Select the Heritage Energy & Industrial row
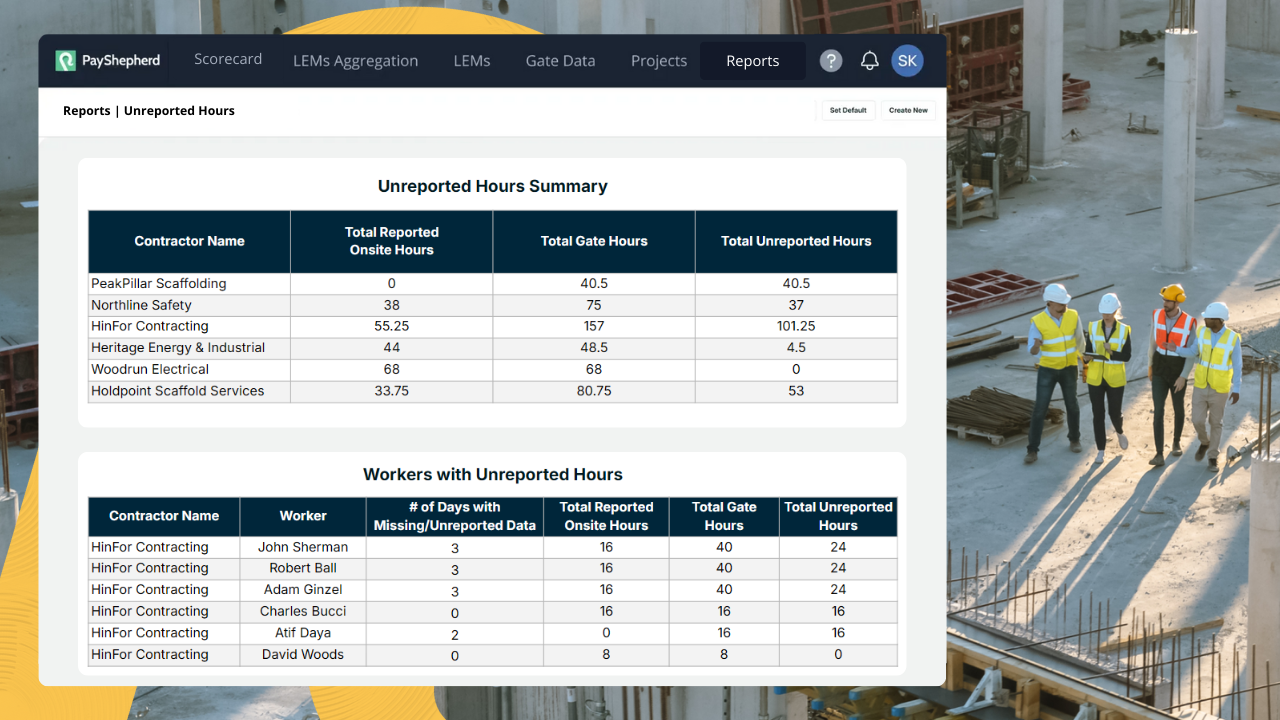 (x=493, y=348)
